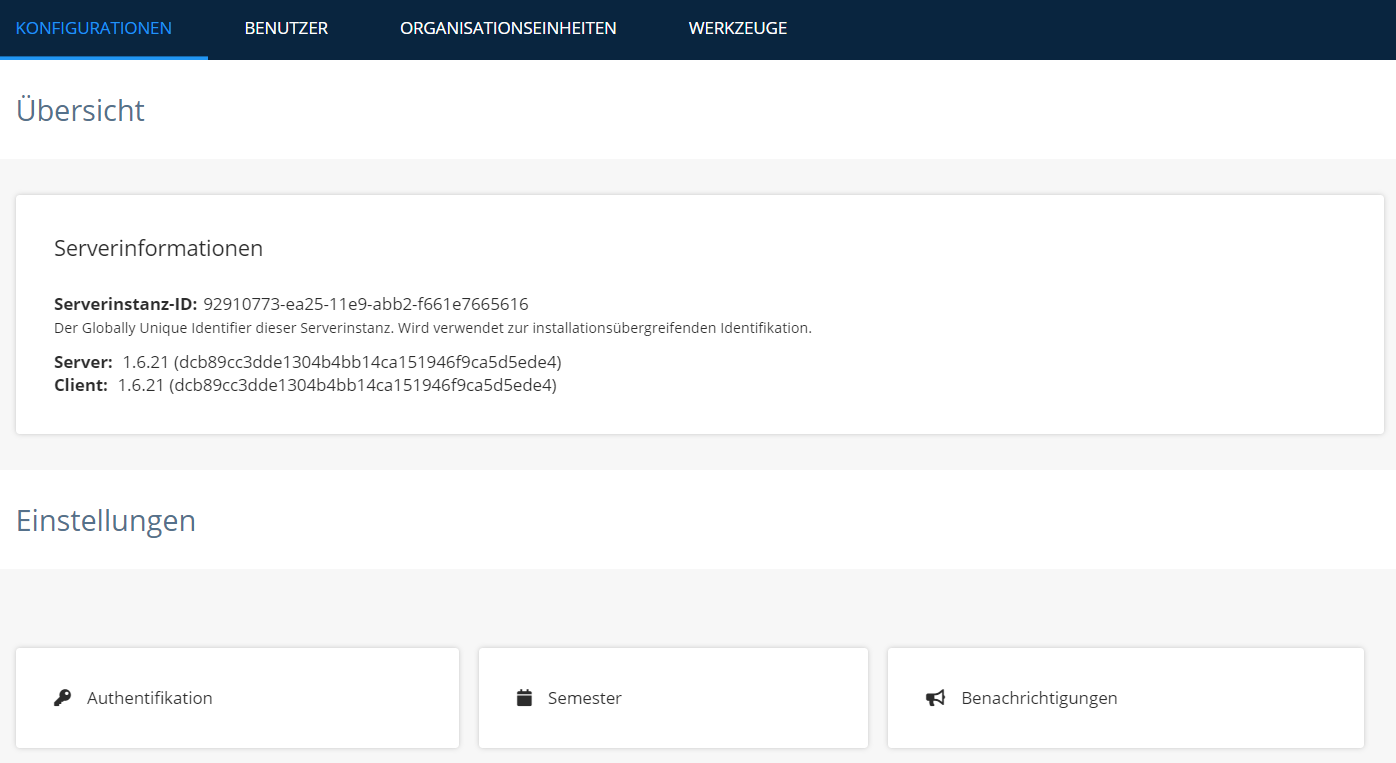Open the Benachrichtigungen settings card
This screenshot has height=763, width=1396.
pos(1126,698)
